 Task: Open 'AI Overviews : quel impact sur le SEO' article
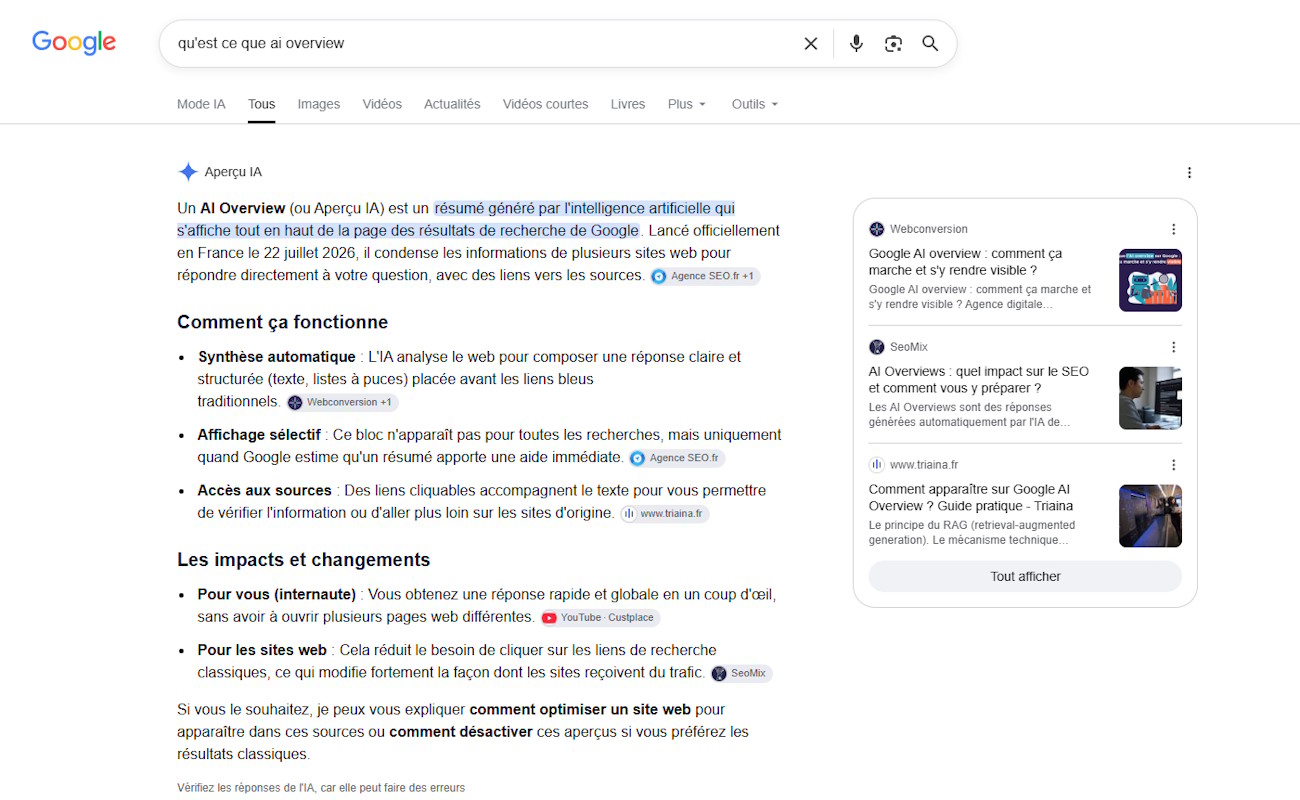979,380
